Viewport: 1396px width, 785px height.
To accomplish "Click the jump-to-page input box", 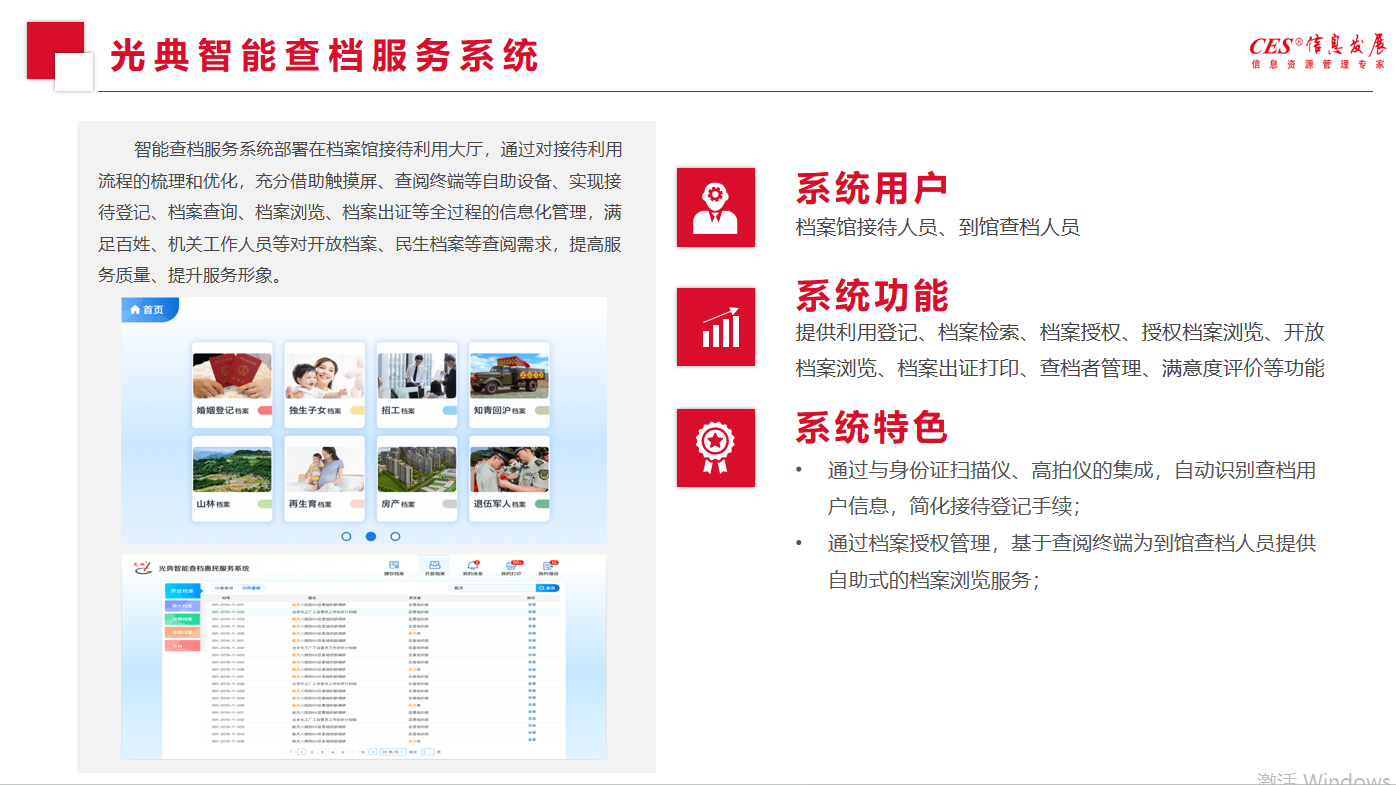I will (x=428, y=750).
